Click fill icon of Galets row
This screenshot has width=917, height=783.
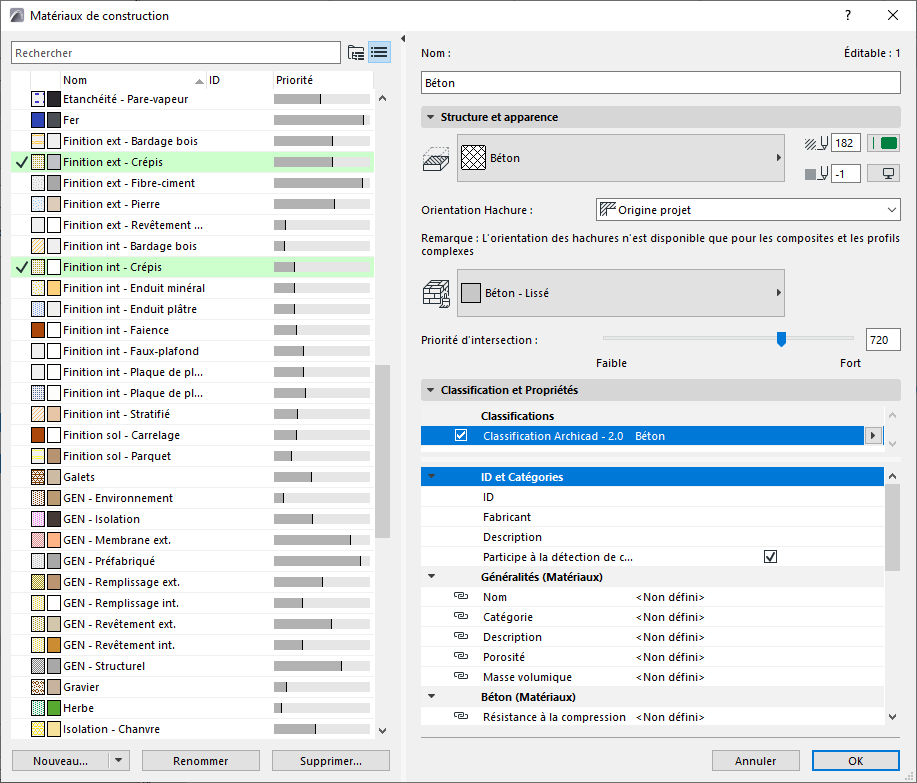(38, 477)
